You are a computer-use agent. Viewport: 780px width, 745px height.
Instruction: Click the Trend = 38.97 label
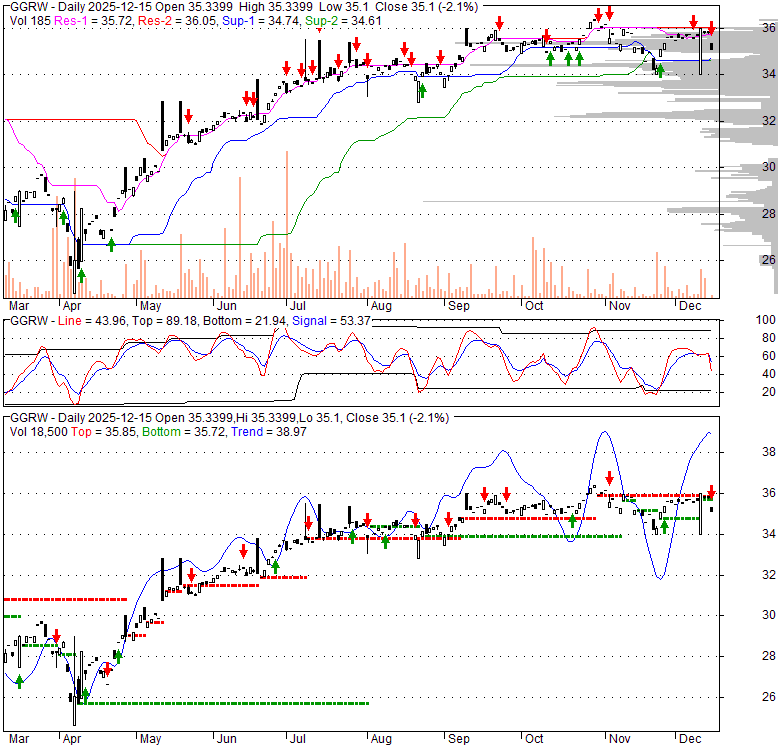pyautogui.click(x=269, y=432)
